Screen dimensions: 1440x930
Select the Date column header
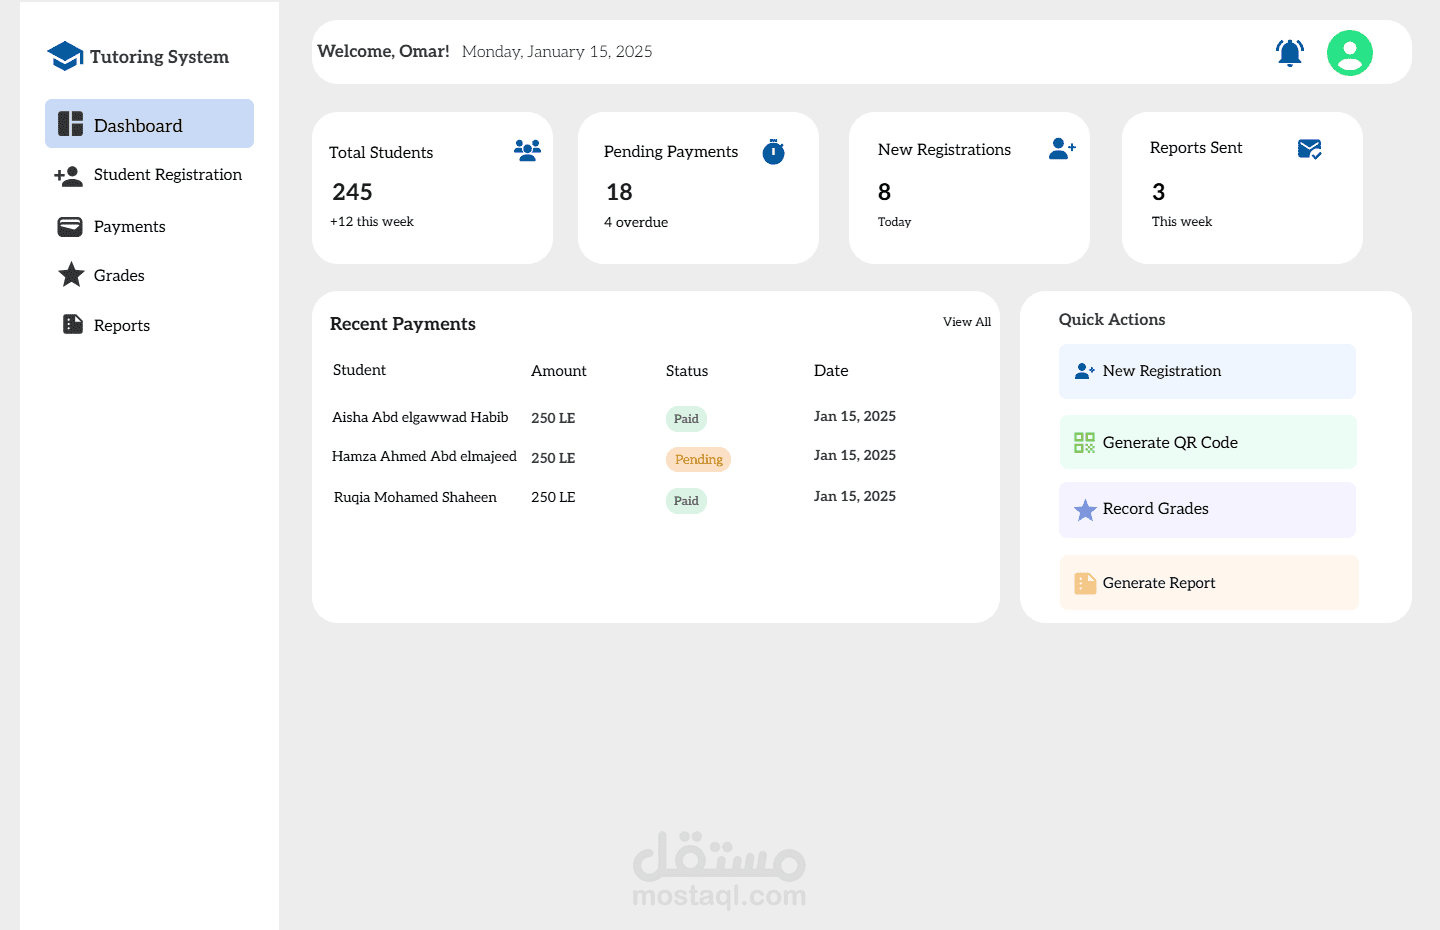tap(831, 371)
